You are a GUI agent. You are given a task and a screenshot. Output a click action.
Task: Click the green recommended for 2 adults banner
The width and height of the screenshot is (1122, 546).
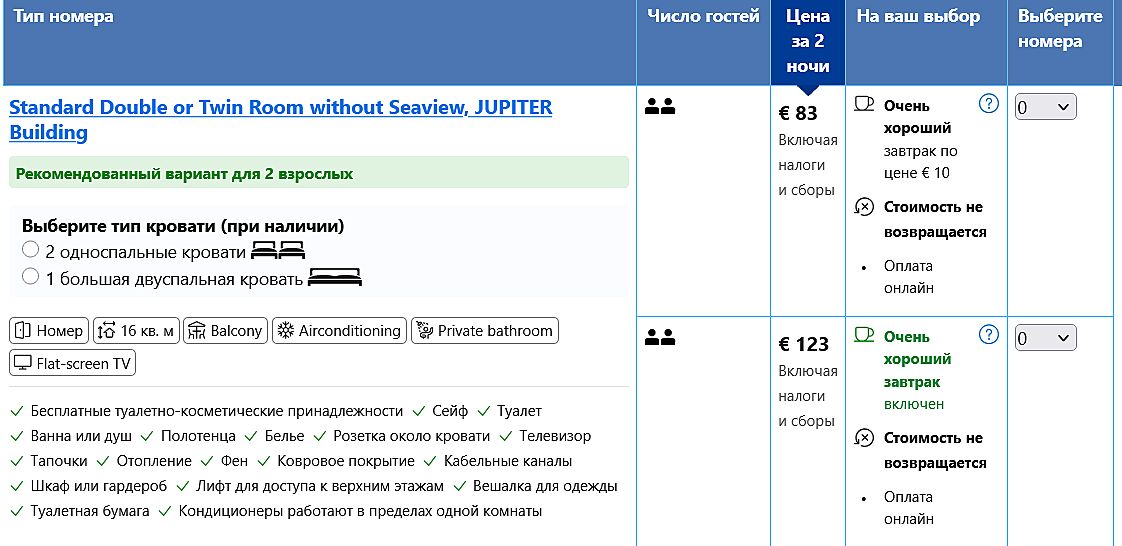click(x=318, y=173)
